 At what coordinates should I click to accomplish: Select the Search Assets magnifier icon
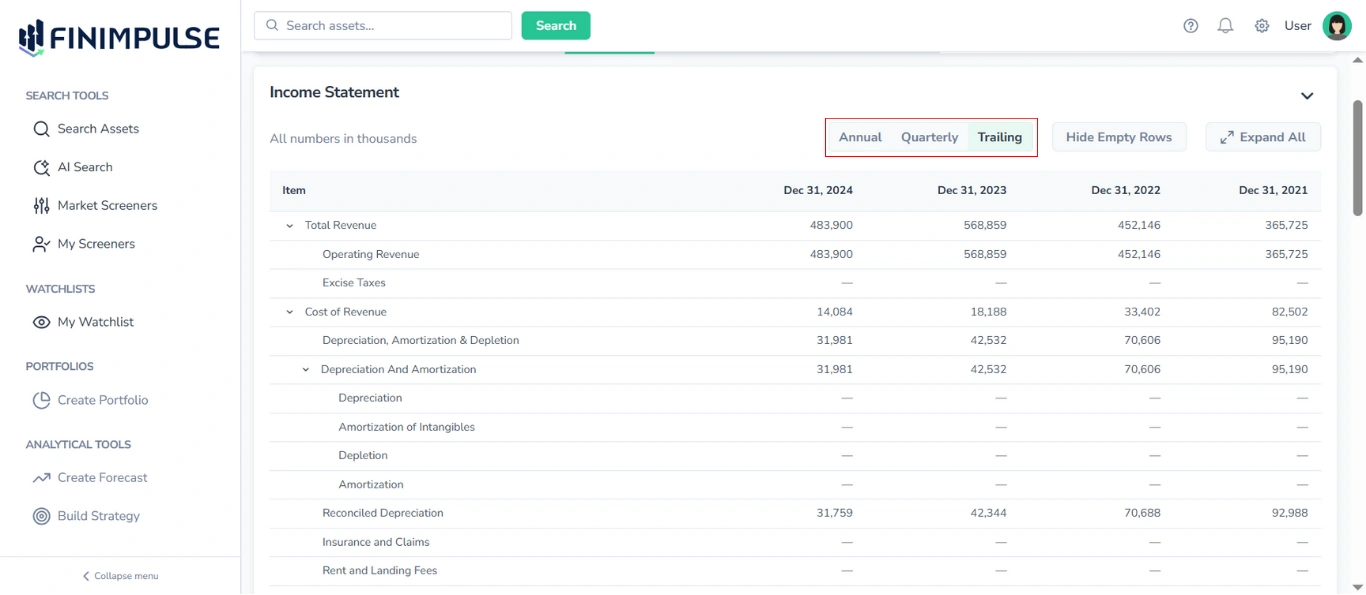coord(40,128)
